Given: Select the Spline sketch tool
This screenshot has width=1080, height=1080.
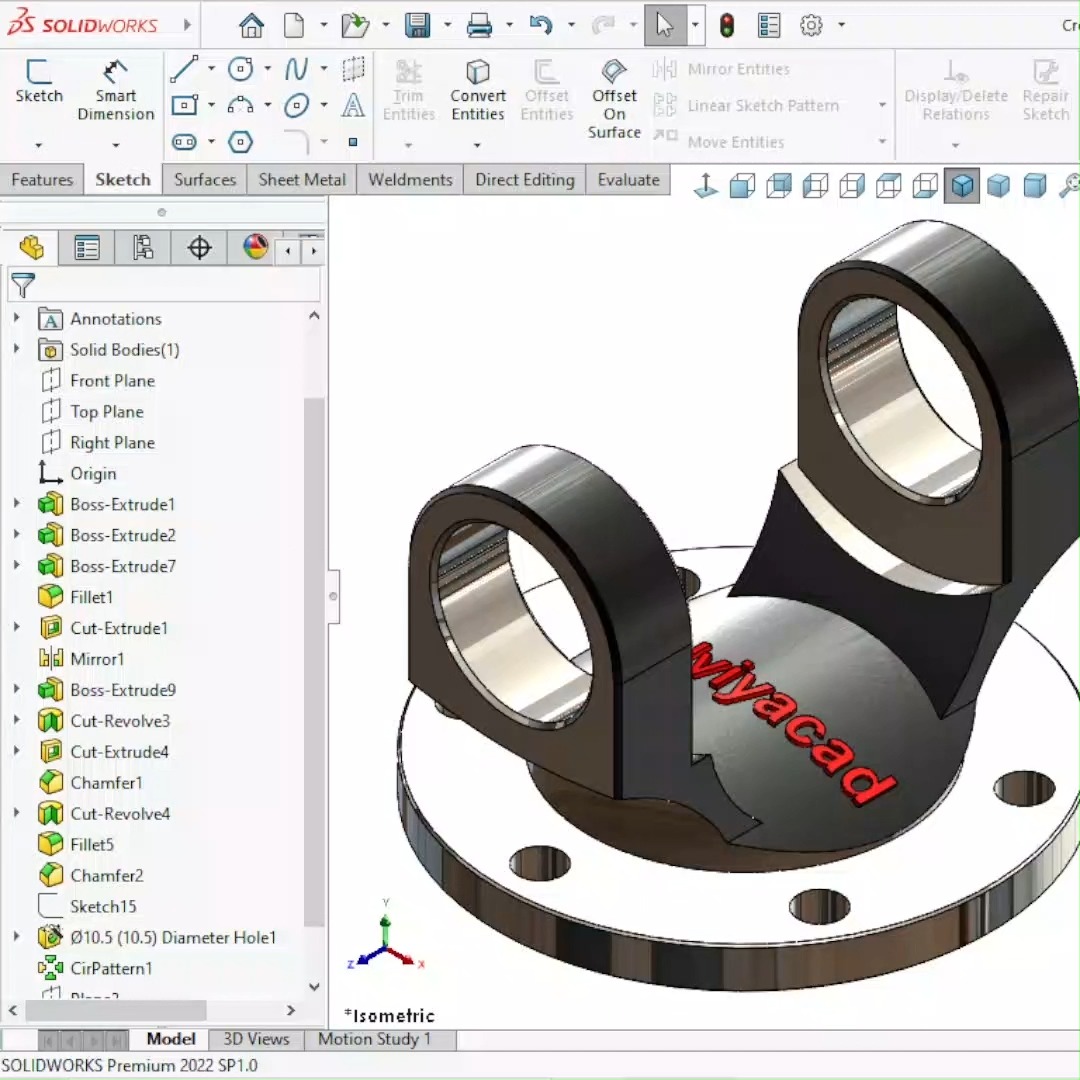Looking at the screenshot, I should [x=297, y=68].
